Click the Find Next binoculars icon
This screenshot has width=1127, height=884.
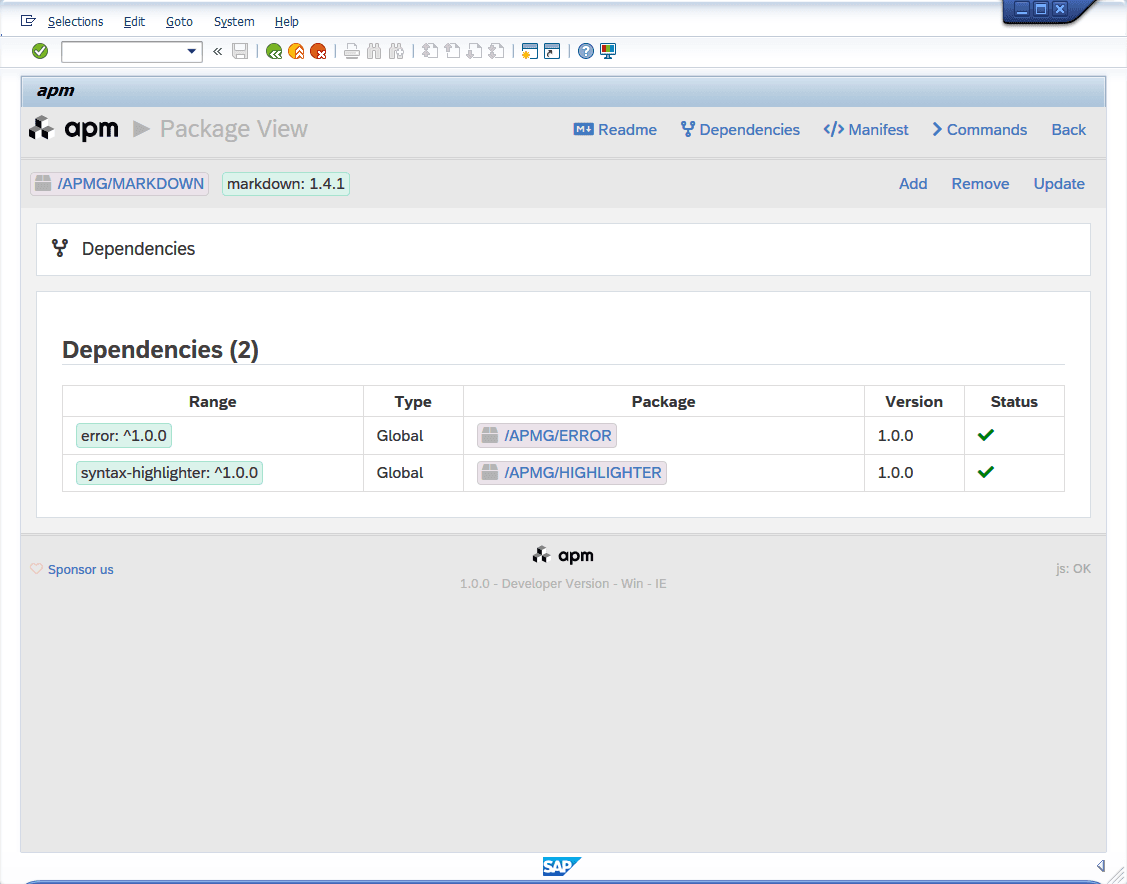pos(396,51)
